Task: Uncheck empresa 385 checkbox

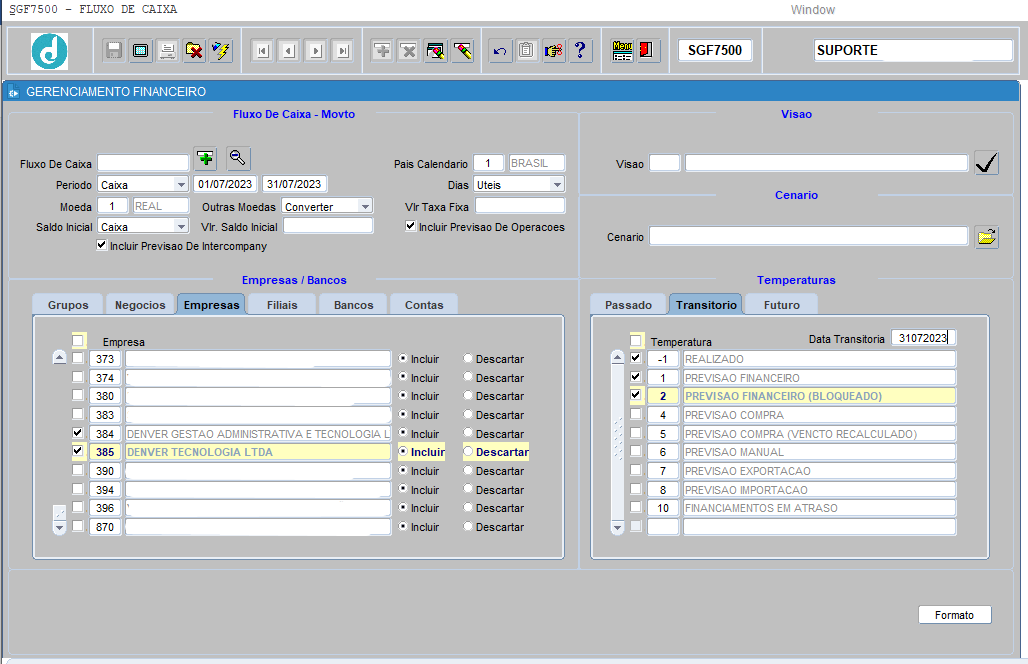Action: coord(78,451)
